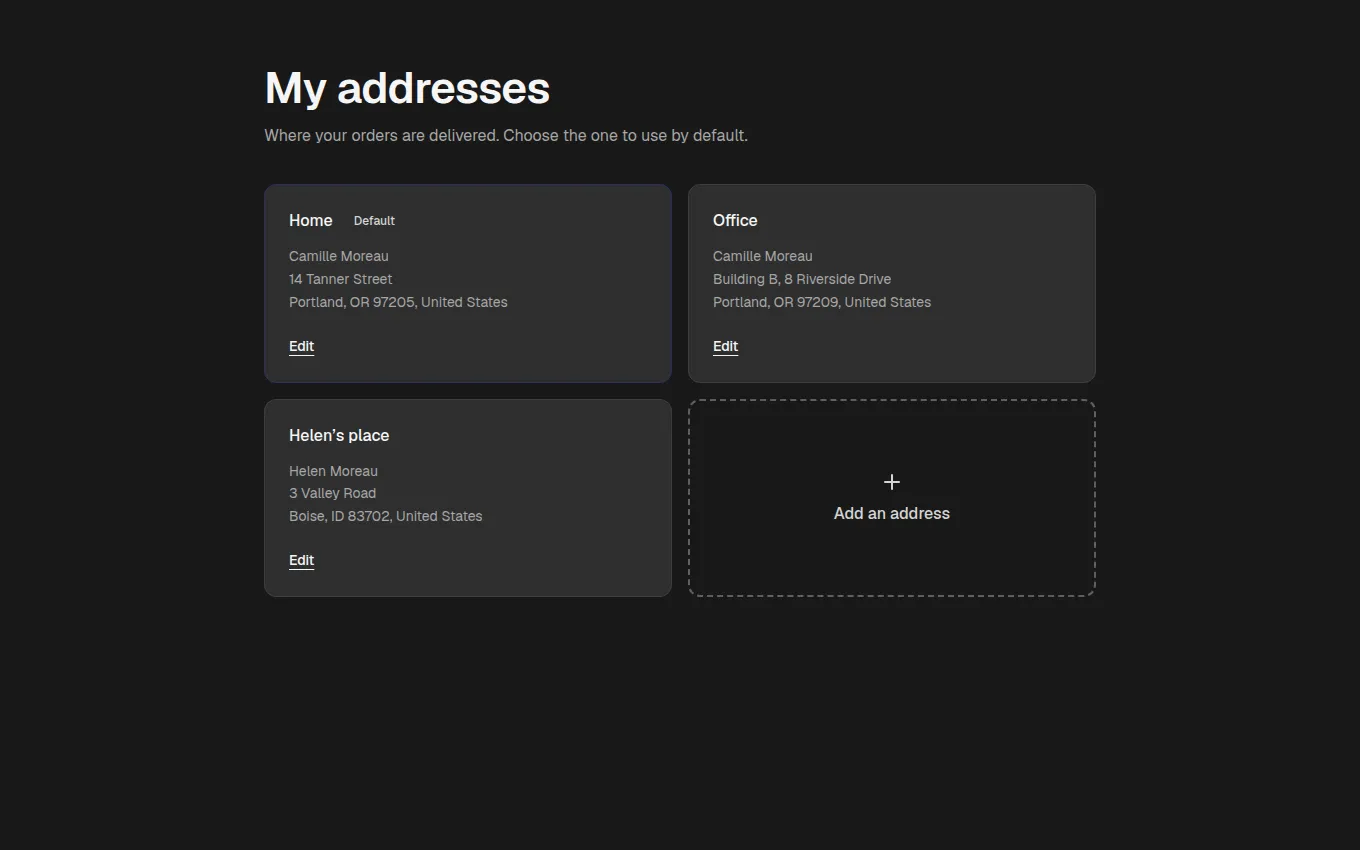Click Portland, OR 97205 address line
The width and height of the screenshot is (1360, 850).
(x=398, y=302)
